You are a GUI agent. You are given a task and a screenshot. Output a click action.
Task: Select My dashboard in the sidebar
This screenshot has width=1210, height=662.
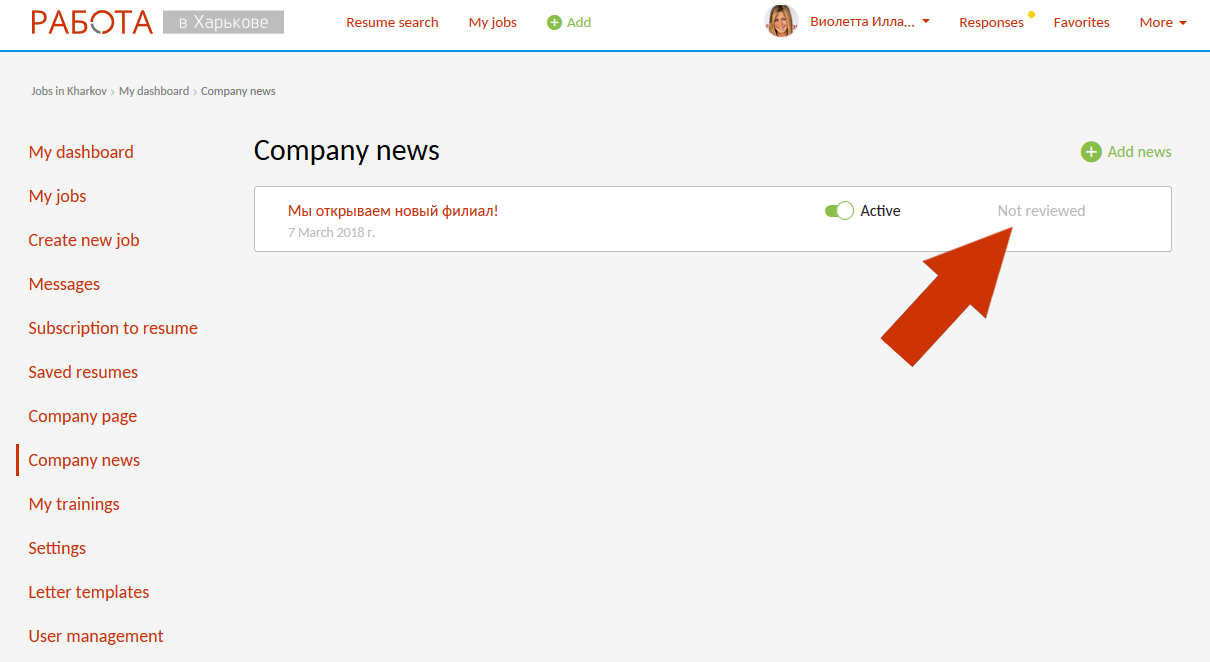(x=81, y=152)
